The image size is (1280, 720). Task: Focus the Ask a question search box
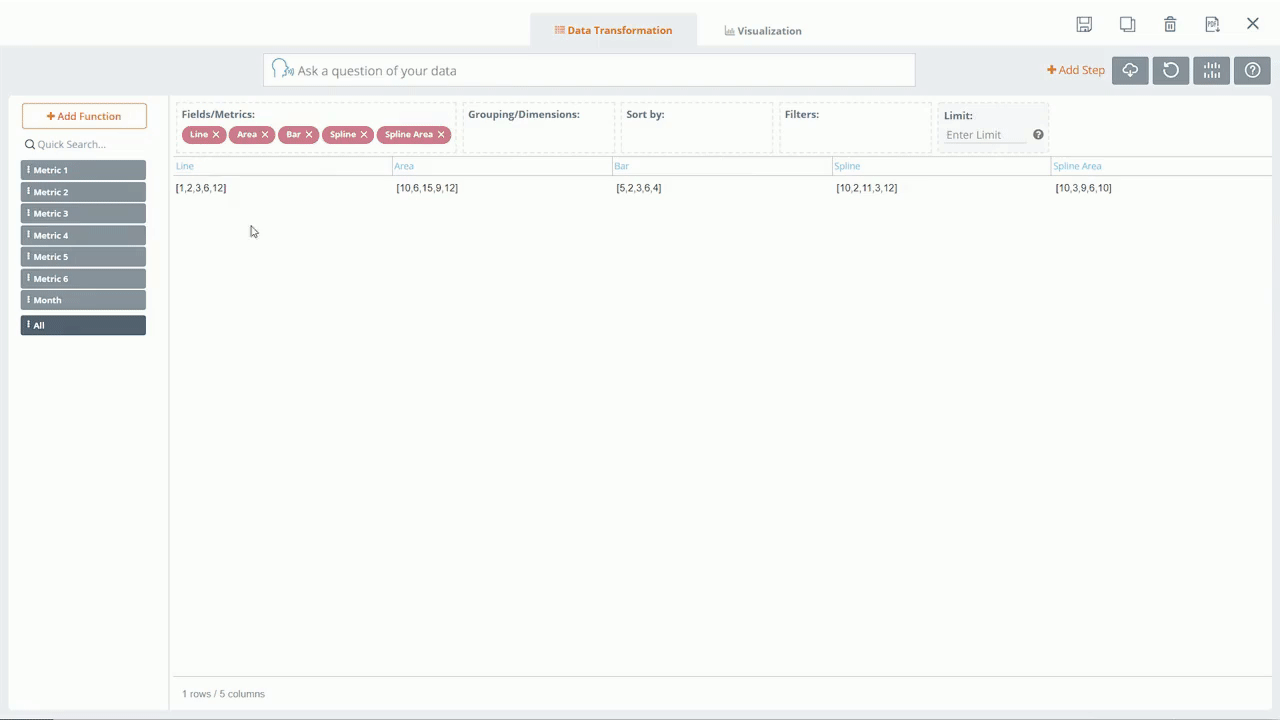600,71
